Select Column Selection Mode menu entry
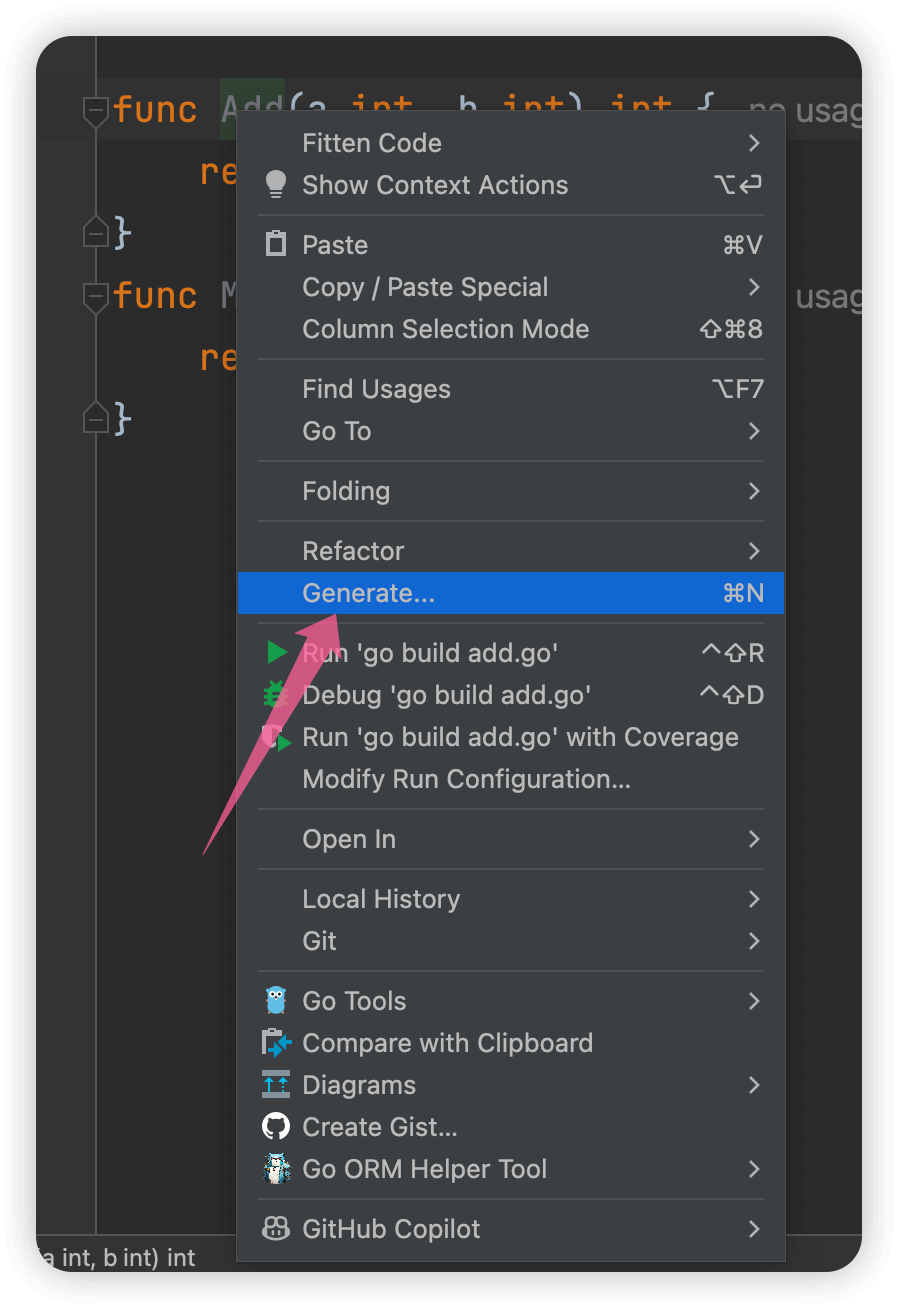This screenshot has width=898, height=1308. coord(445,329)
